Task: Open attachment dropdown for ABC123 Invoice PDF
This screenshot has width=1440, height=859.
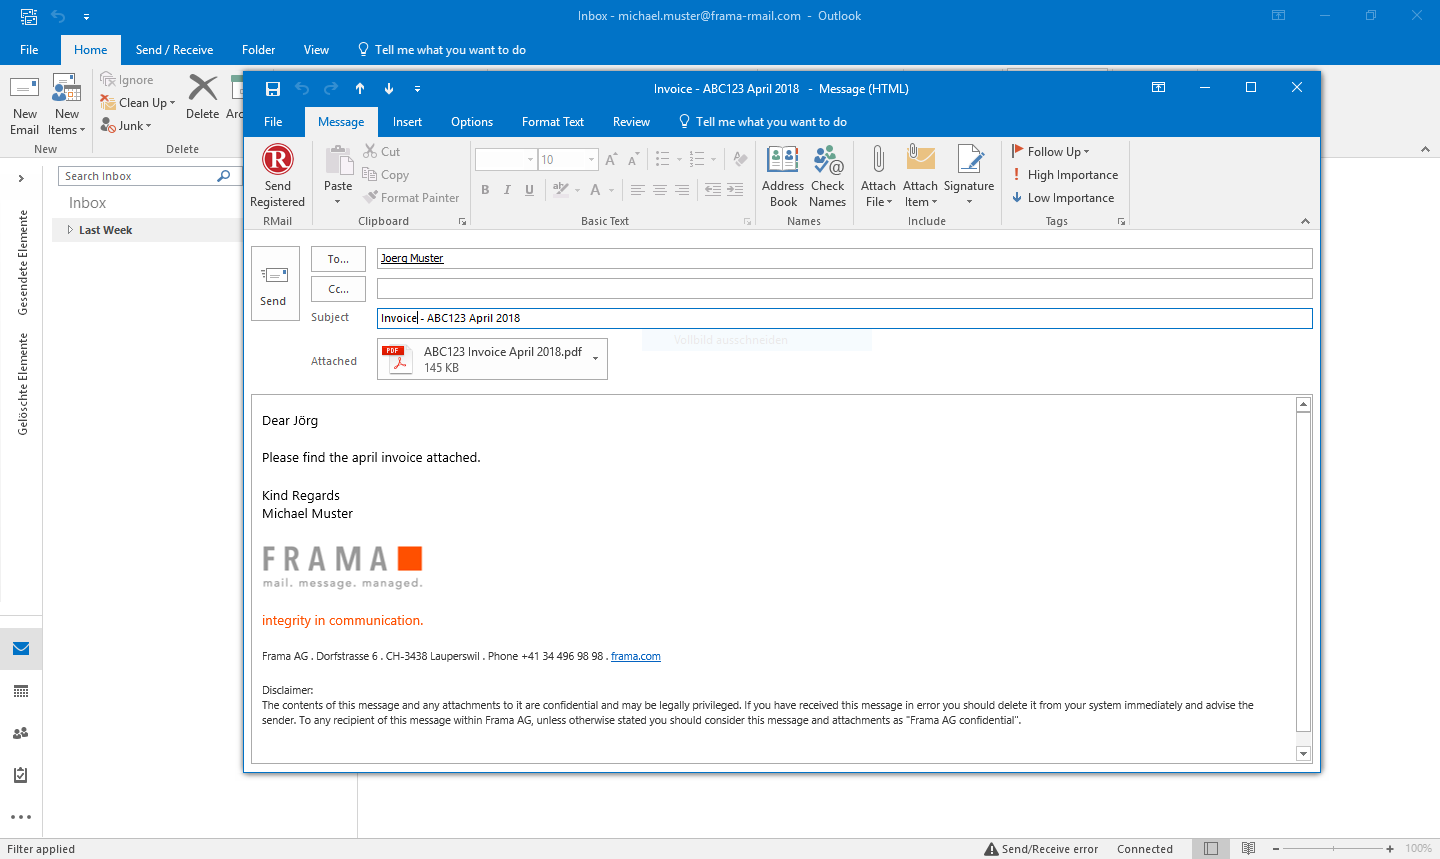Action: click(x=596, y=359)
